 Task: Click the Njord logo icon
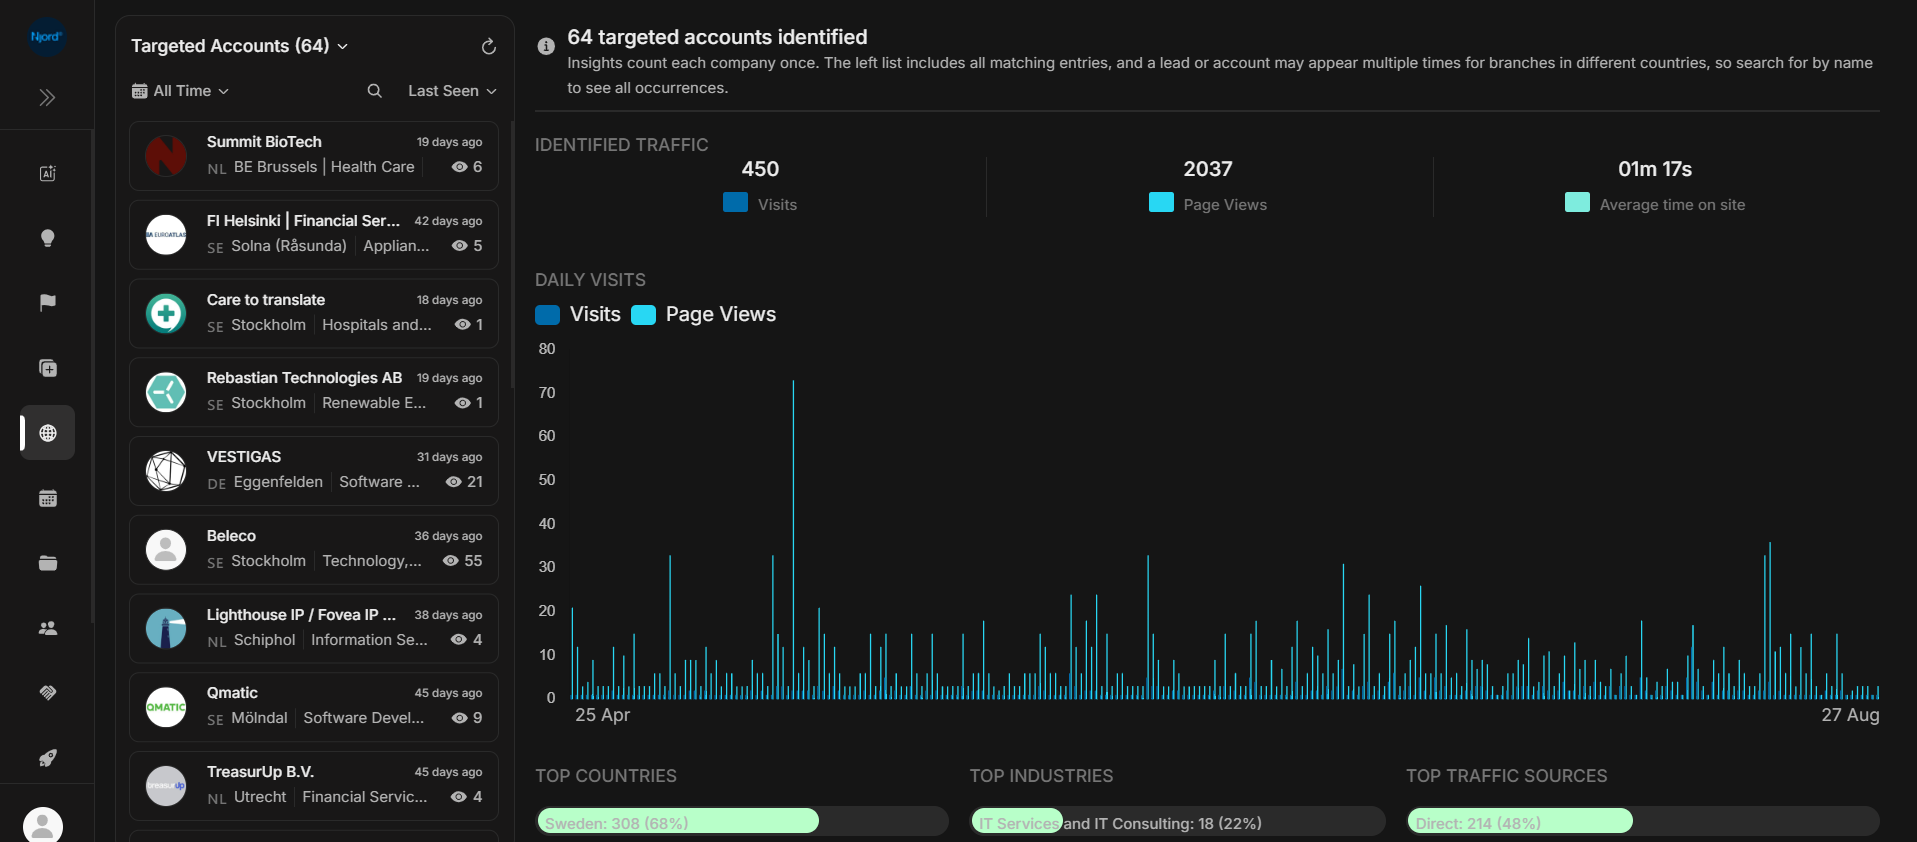point(46,37)
